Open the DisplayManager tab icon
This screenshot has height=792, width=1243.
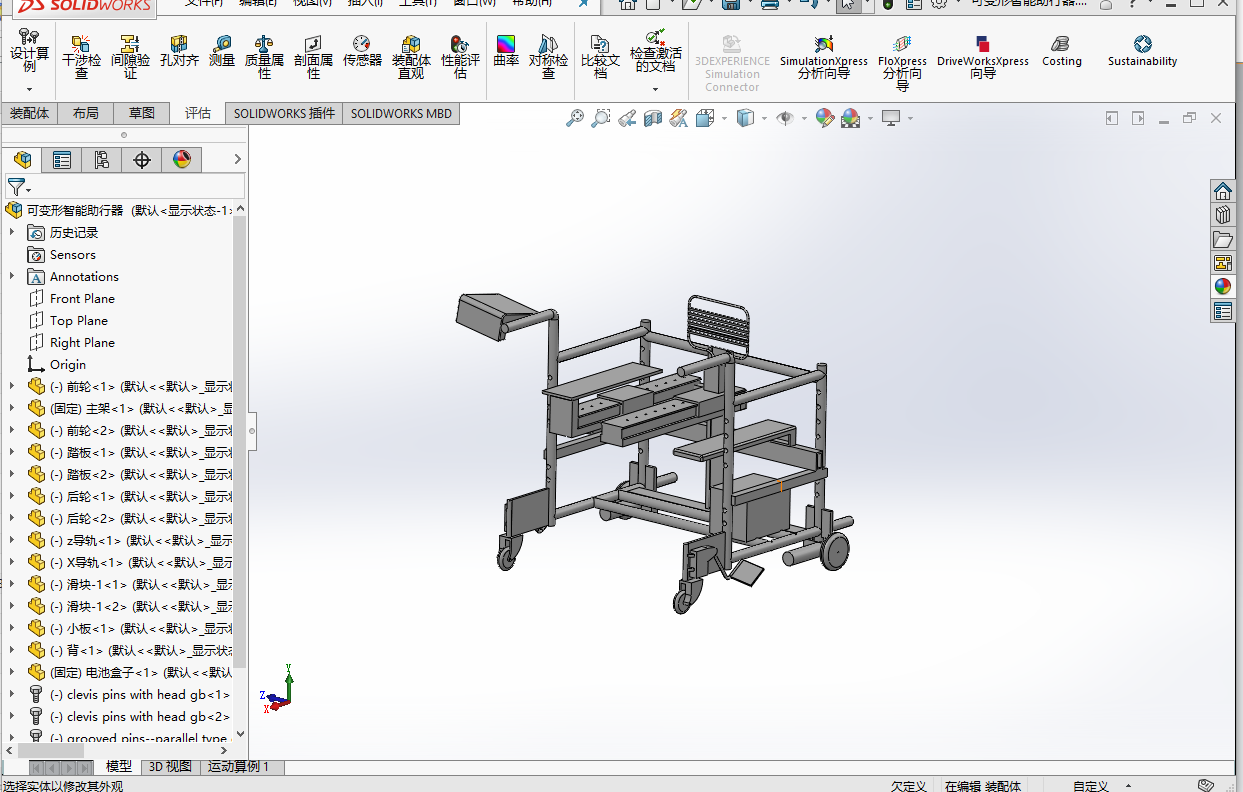(182, 159)
